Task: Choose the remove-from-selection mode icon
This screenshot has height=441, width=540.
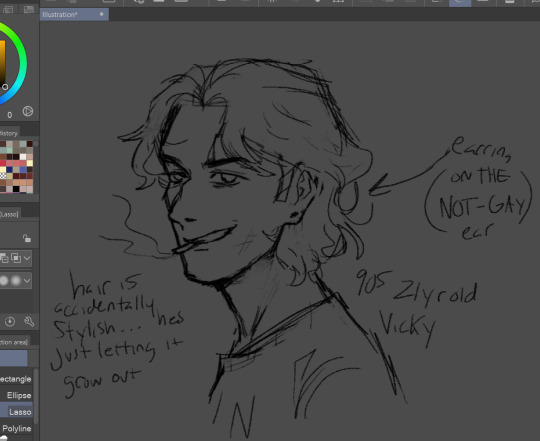Action: pyautogui.click(x=4, y=258)
